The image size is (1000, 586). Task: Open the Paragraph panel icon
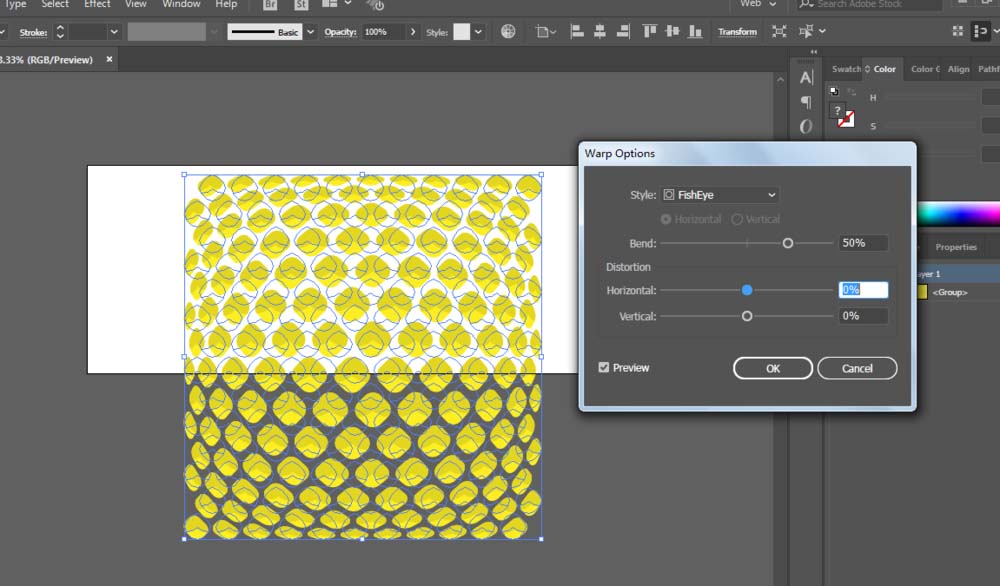coord(806,102)
